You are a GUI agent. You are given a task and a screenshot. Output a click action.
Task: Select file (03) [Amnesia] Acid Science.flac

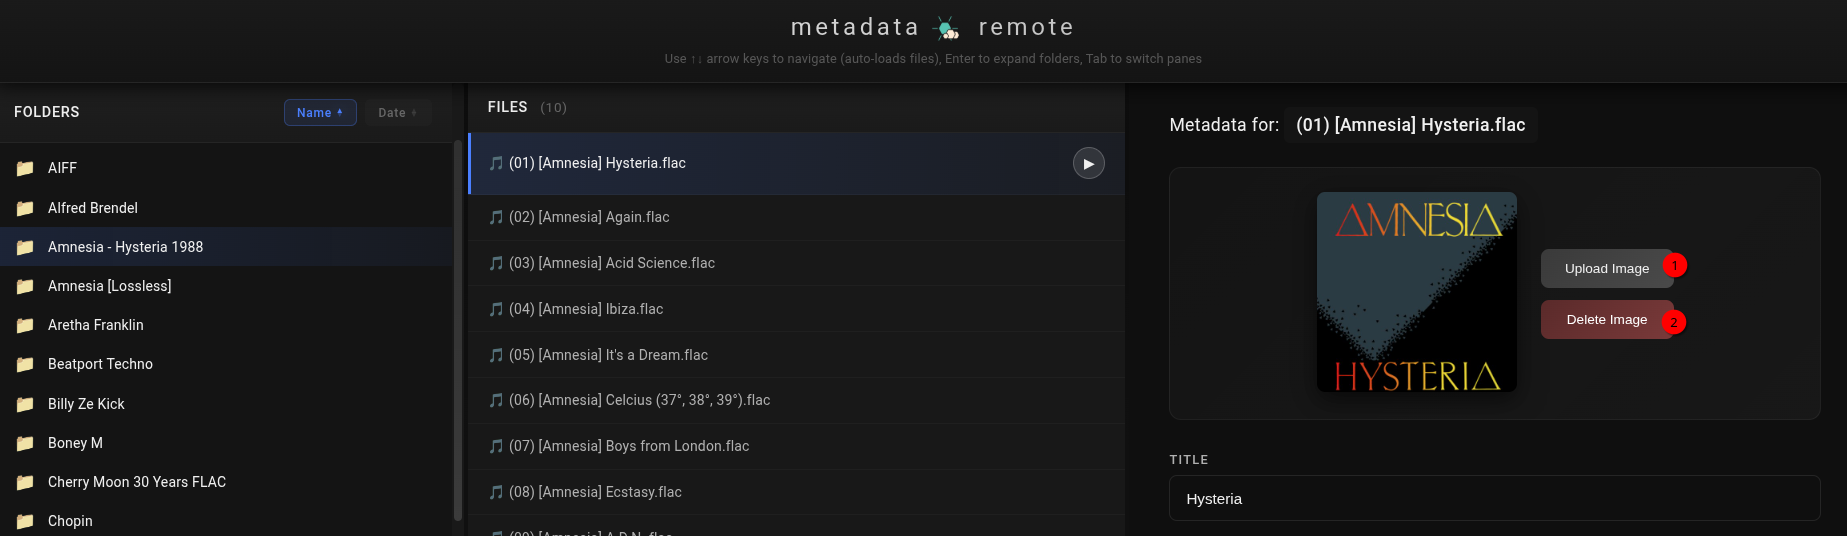tap(796, 263)
